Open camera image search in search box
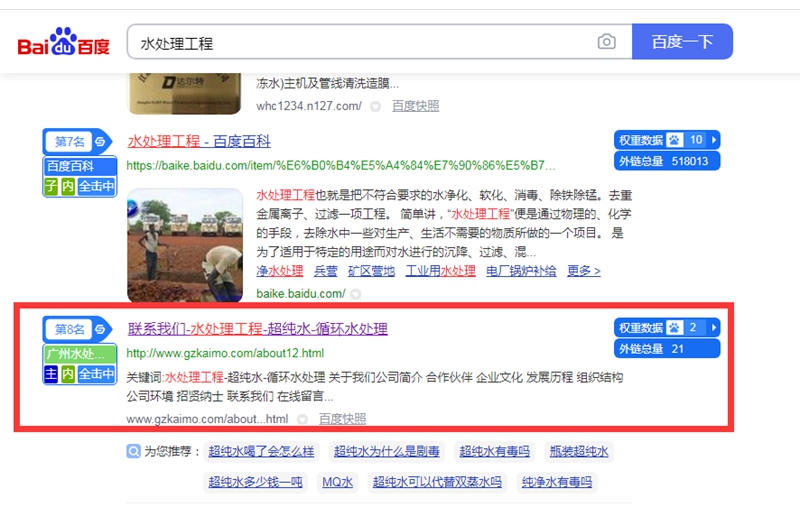800x507 pixels. [606, 42]
